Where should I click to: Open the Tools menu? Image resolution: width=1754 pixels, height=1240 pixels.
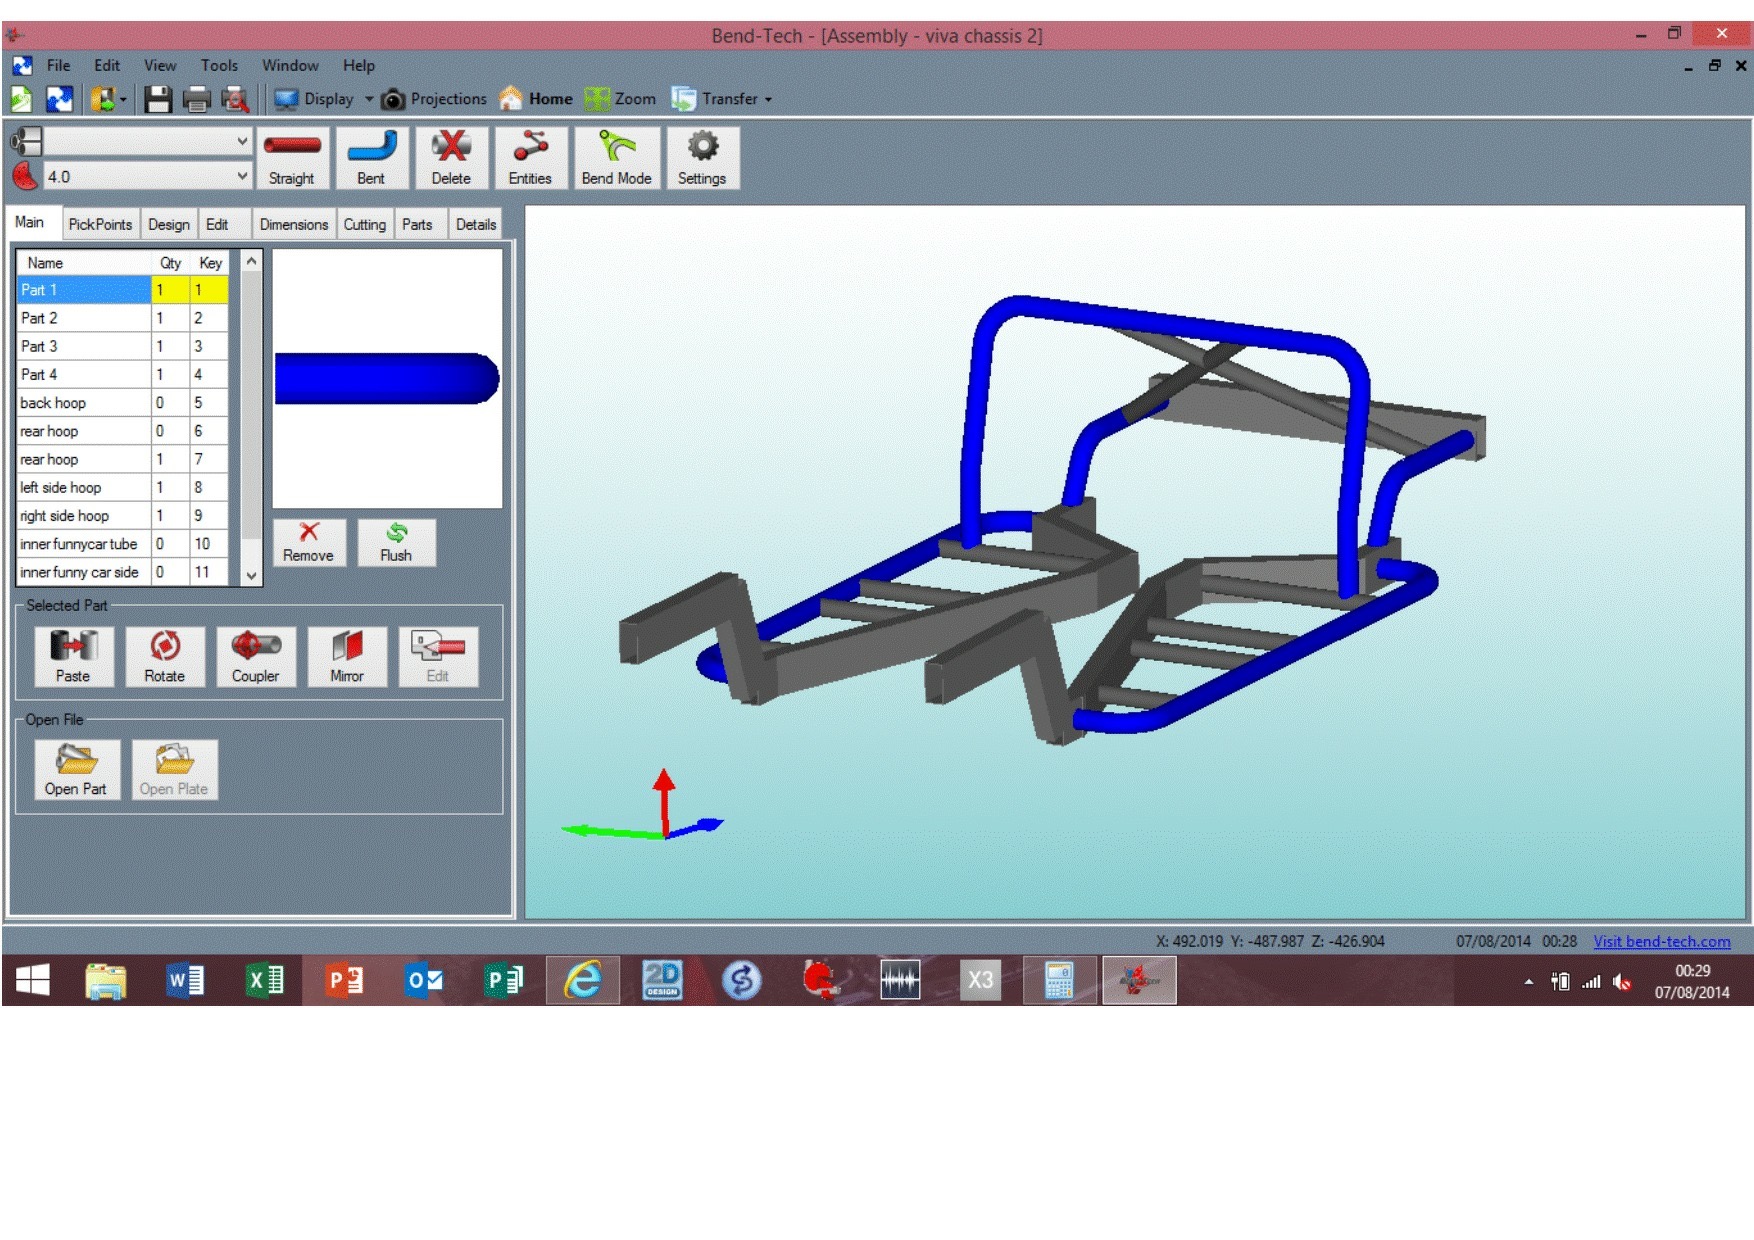click(219, 65)
